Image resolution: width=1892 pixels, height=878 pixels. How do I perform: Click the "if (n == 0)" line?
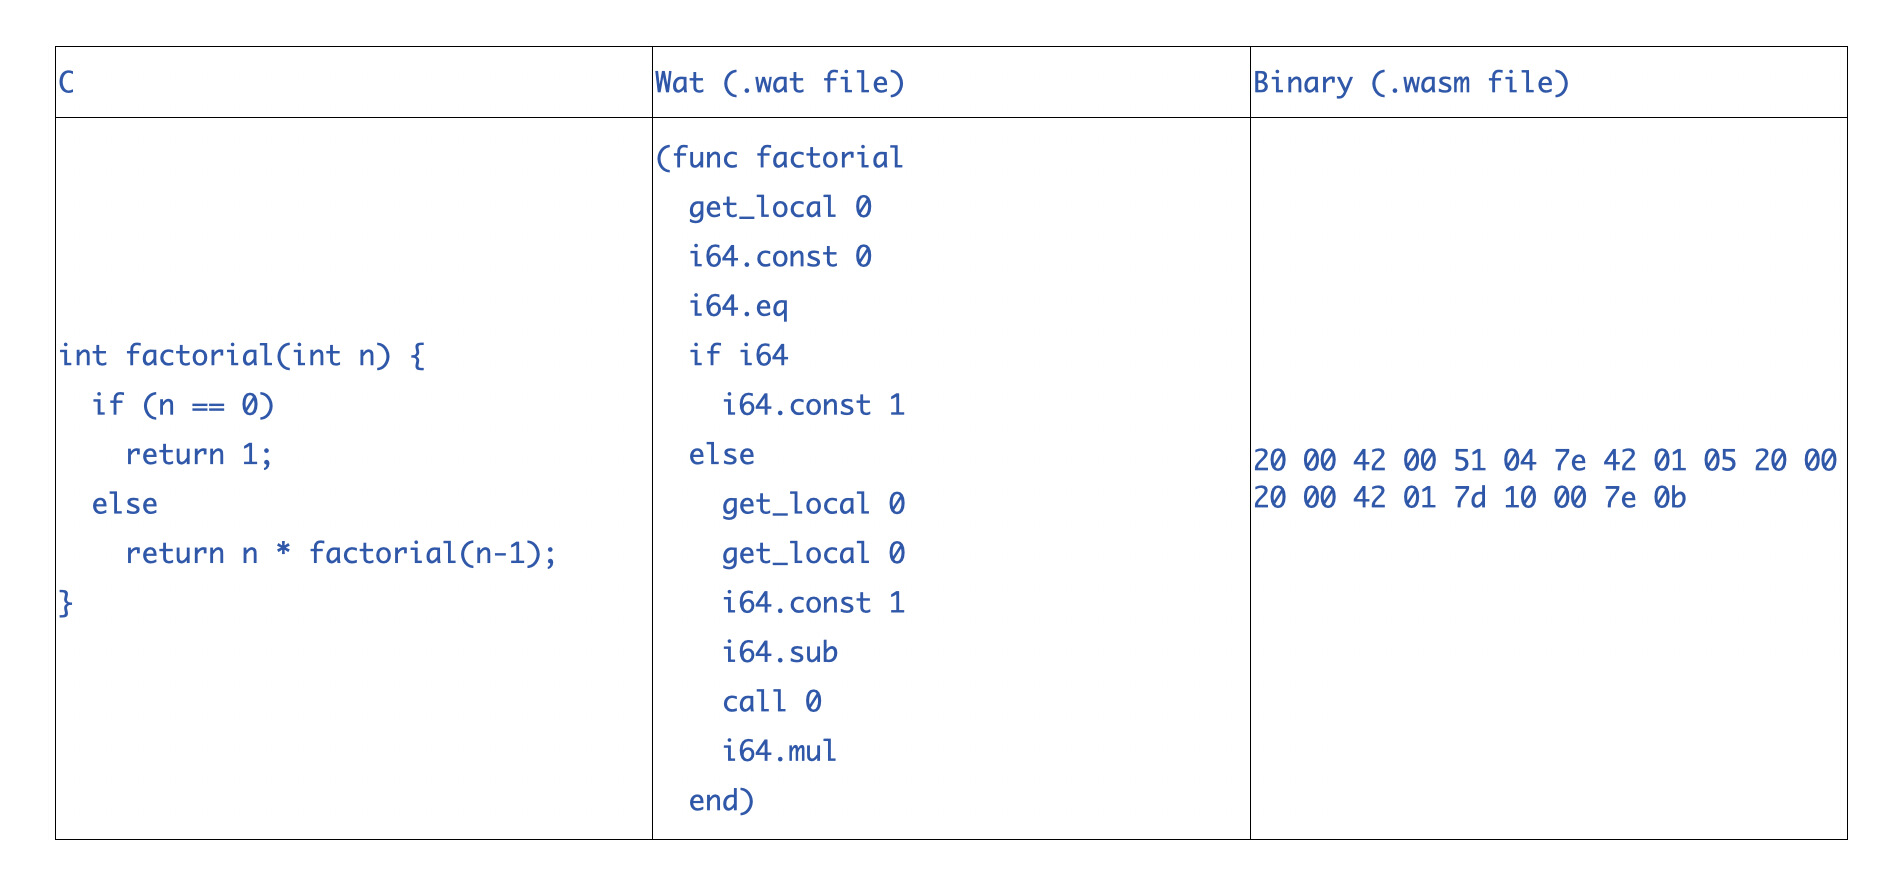point(183,405)
